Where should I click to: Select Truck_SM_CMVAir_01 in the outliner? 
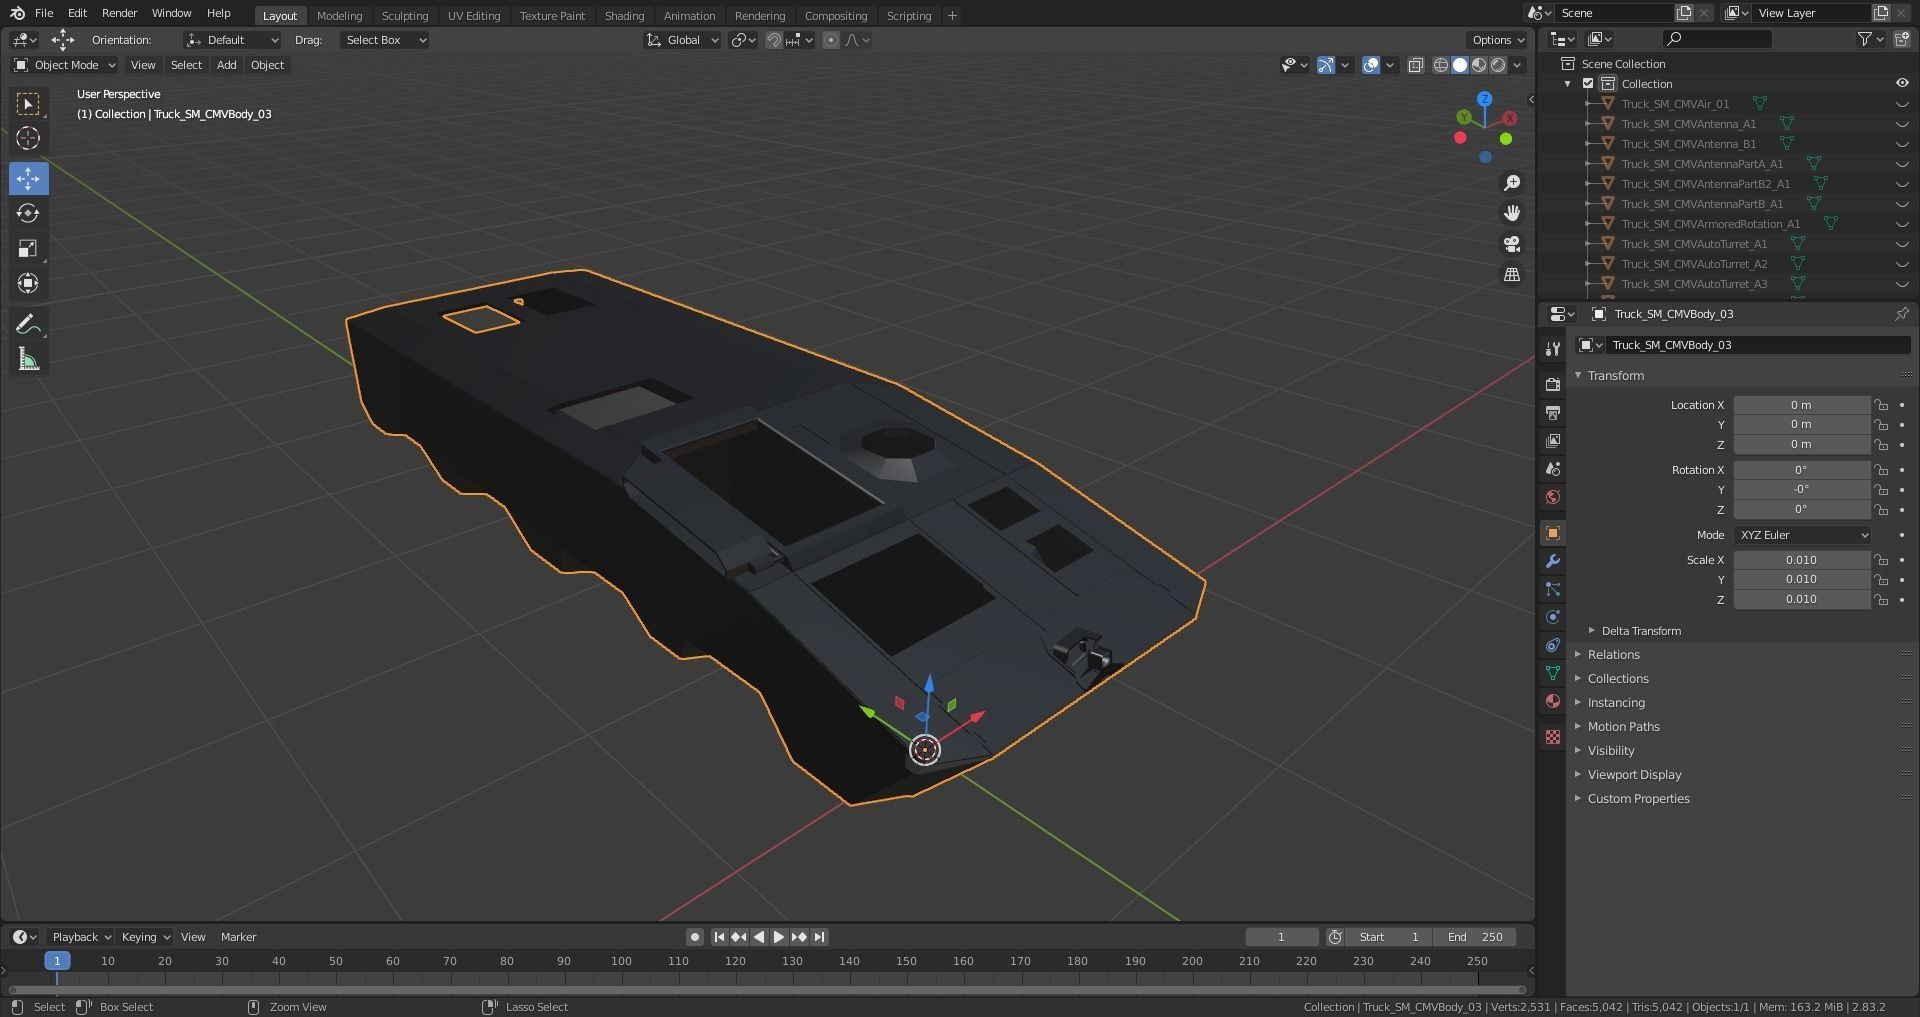click(1675, 104)
